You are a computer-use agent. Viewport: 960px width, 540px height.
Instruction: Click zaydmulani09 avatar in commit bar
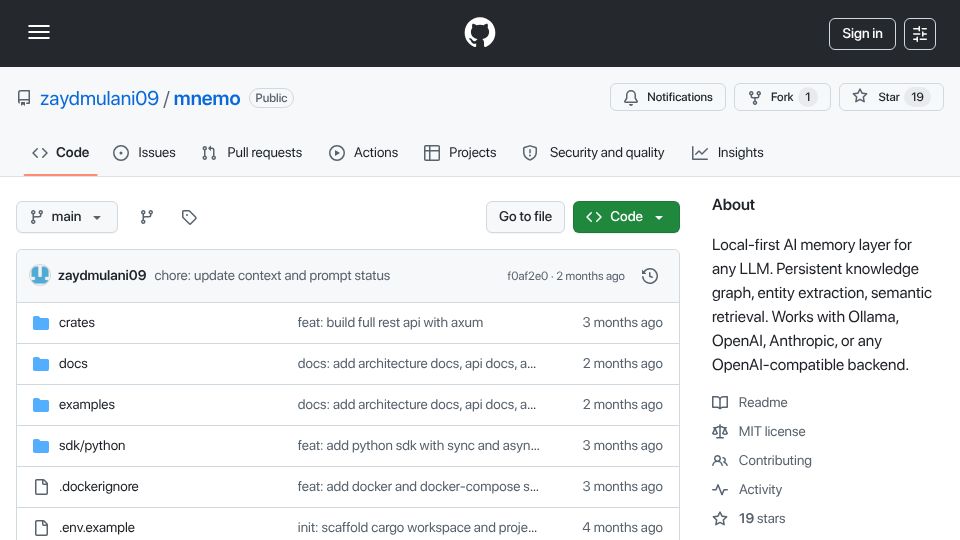click(40, 276)
